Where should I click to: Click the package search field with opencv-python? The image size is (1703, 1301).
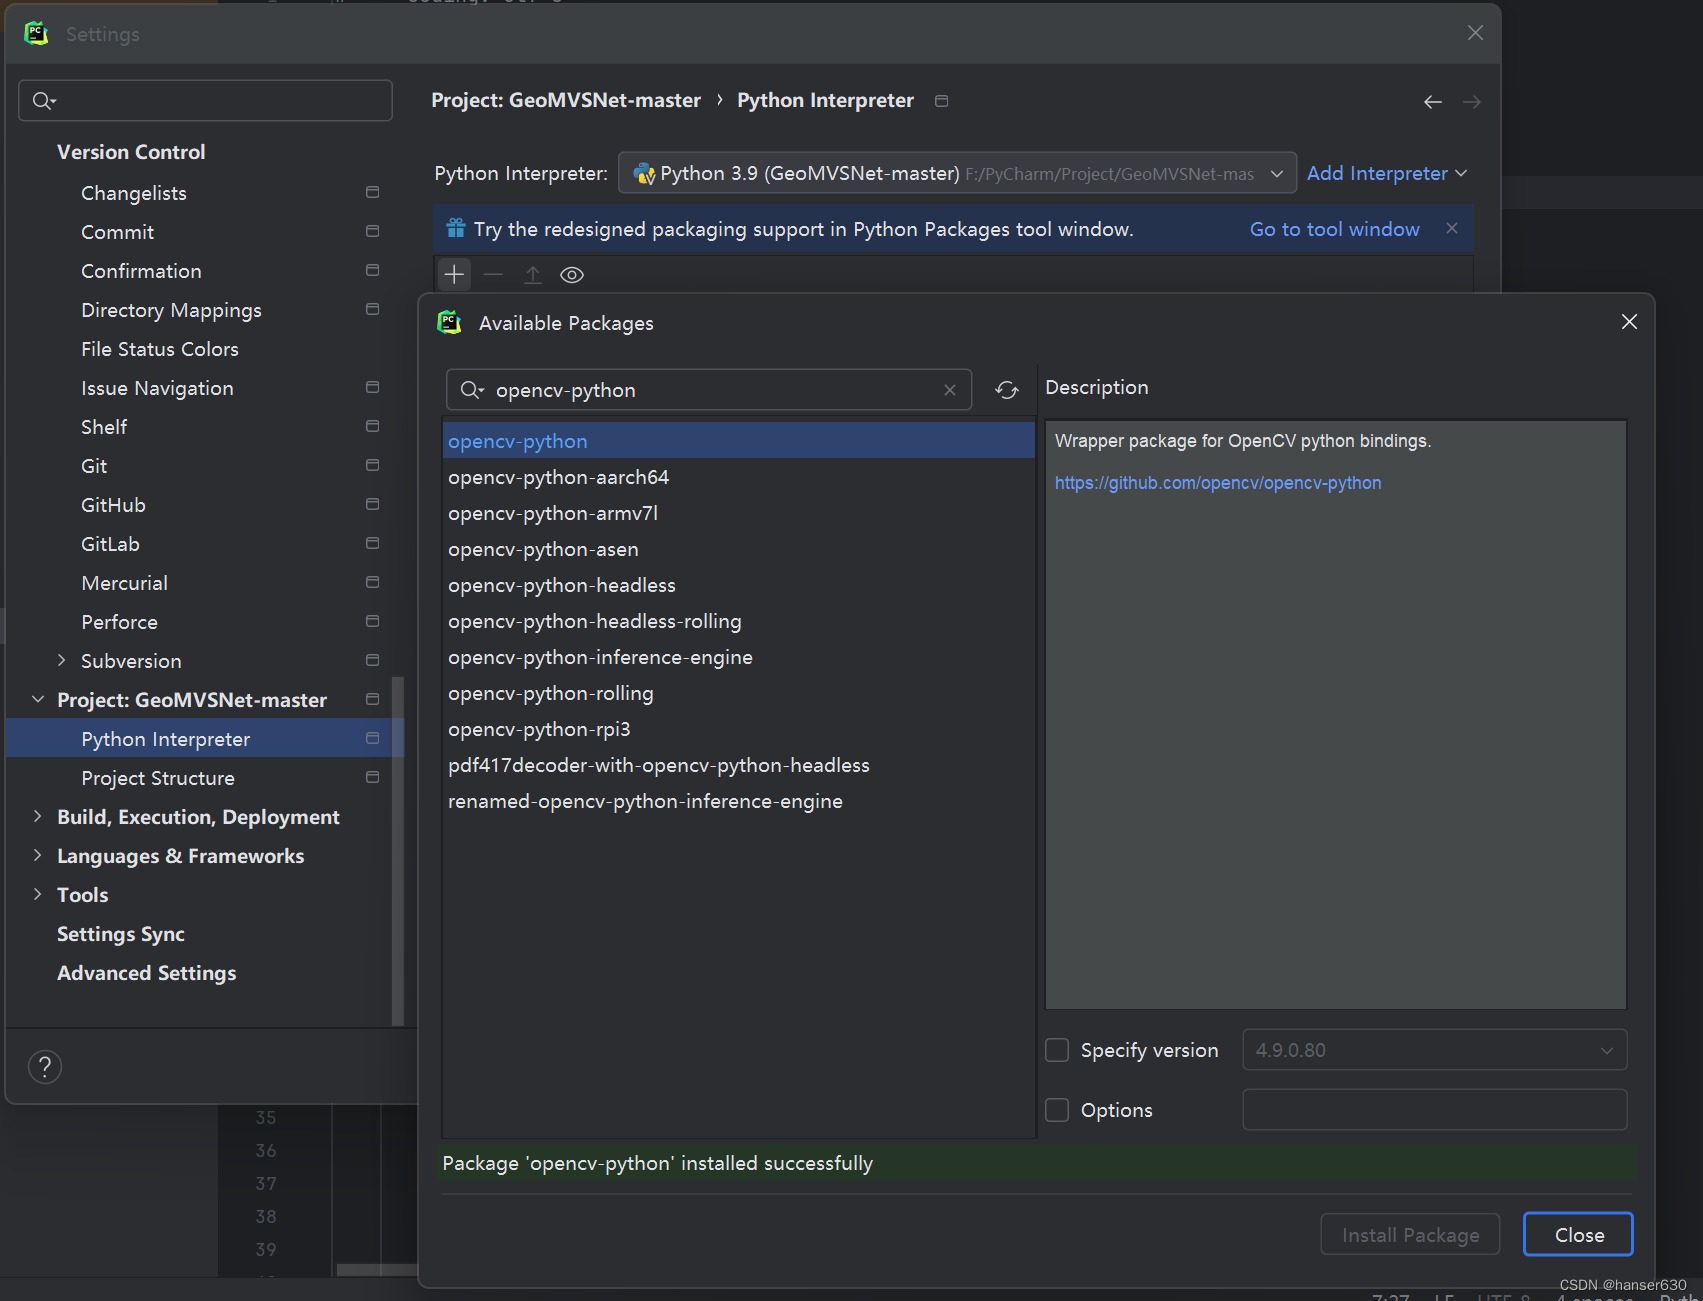[709, 390]
